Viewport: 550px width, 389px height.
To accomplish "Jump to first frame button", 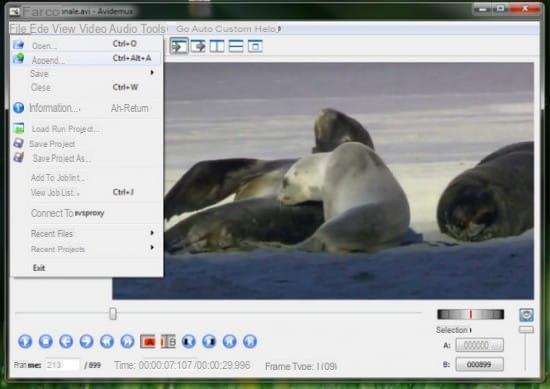I will coord(229,341).
